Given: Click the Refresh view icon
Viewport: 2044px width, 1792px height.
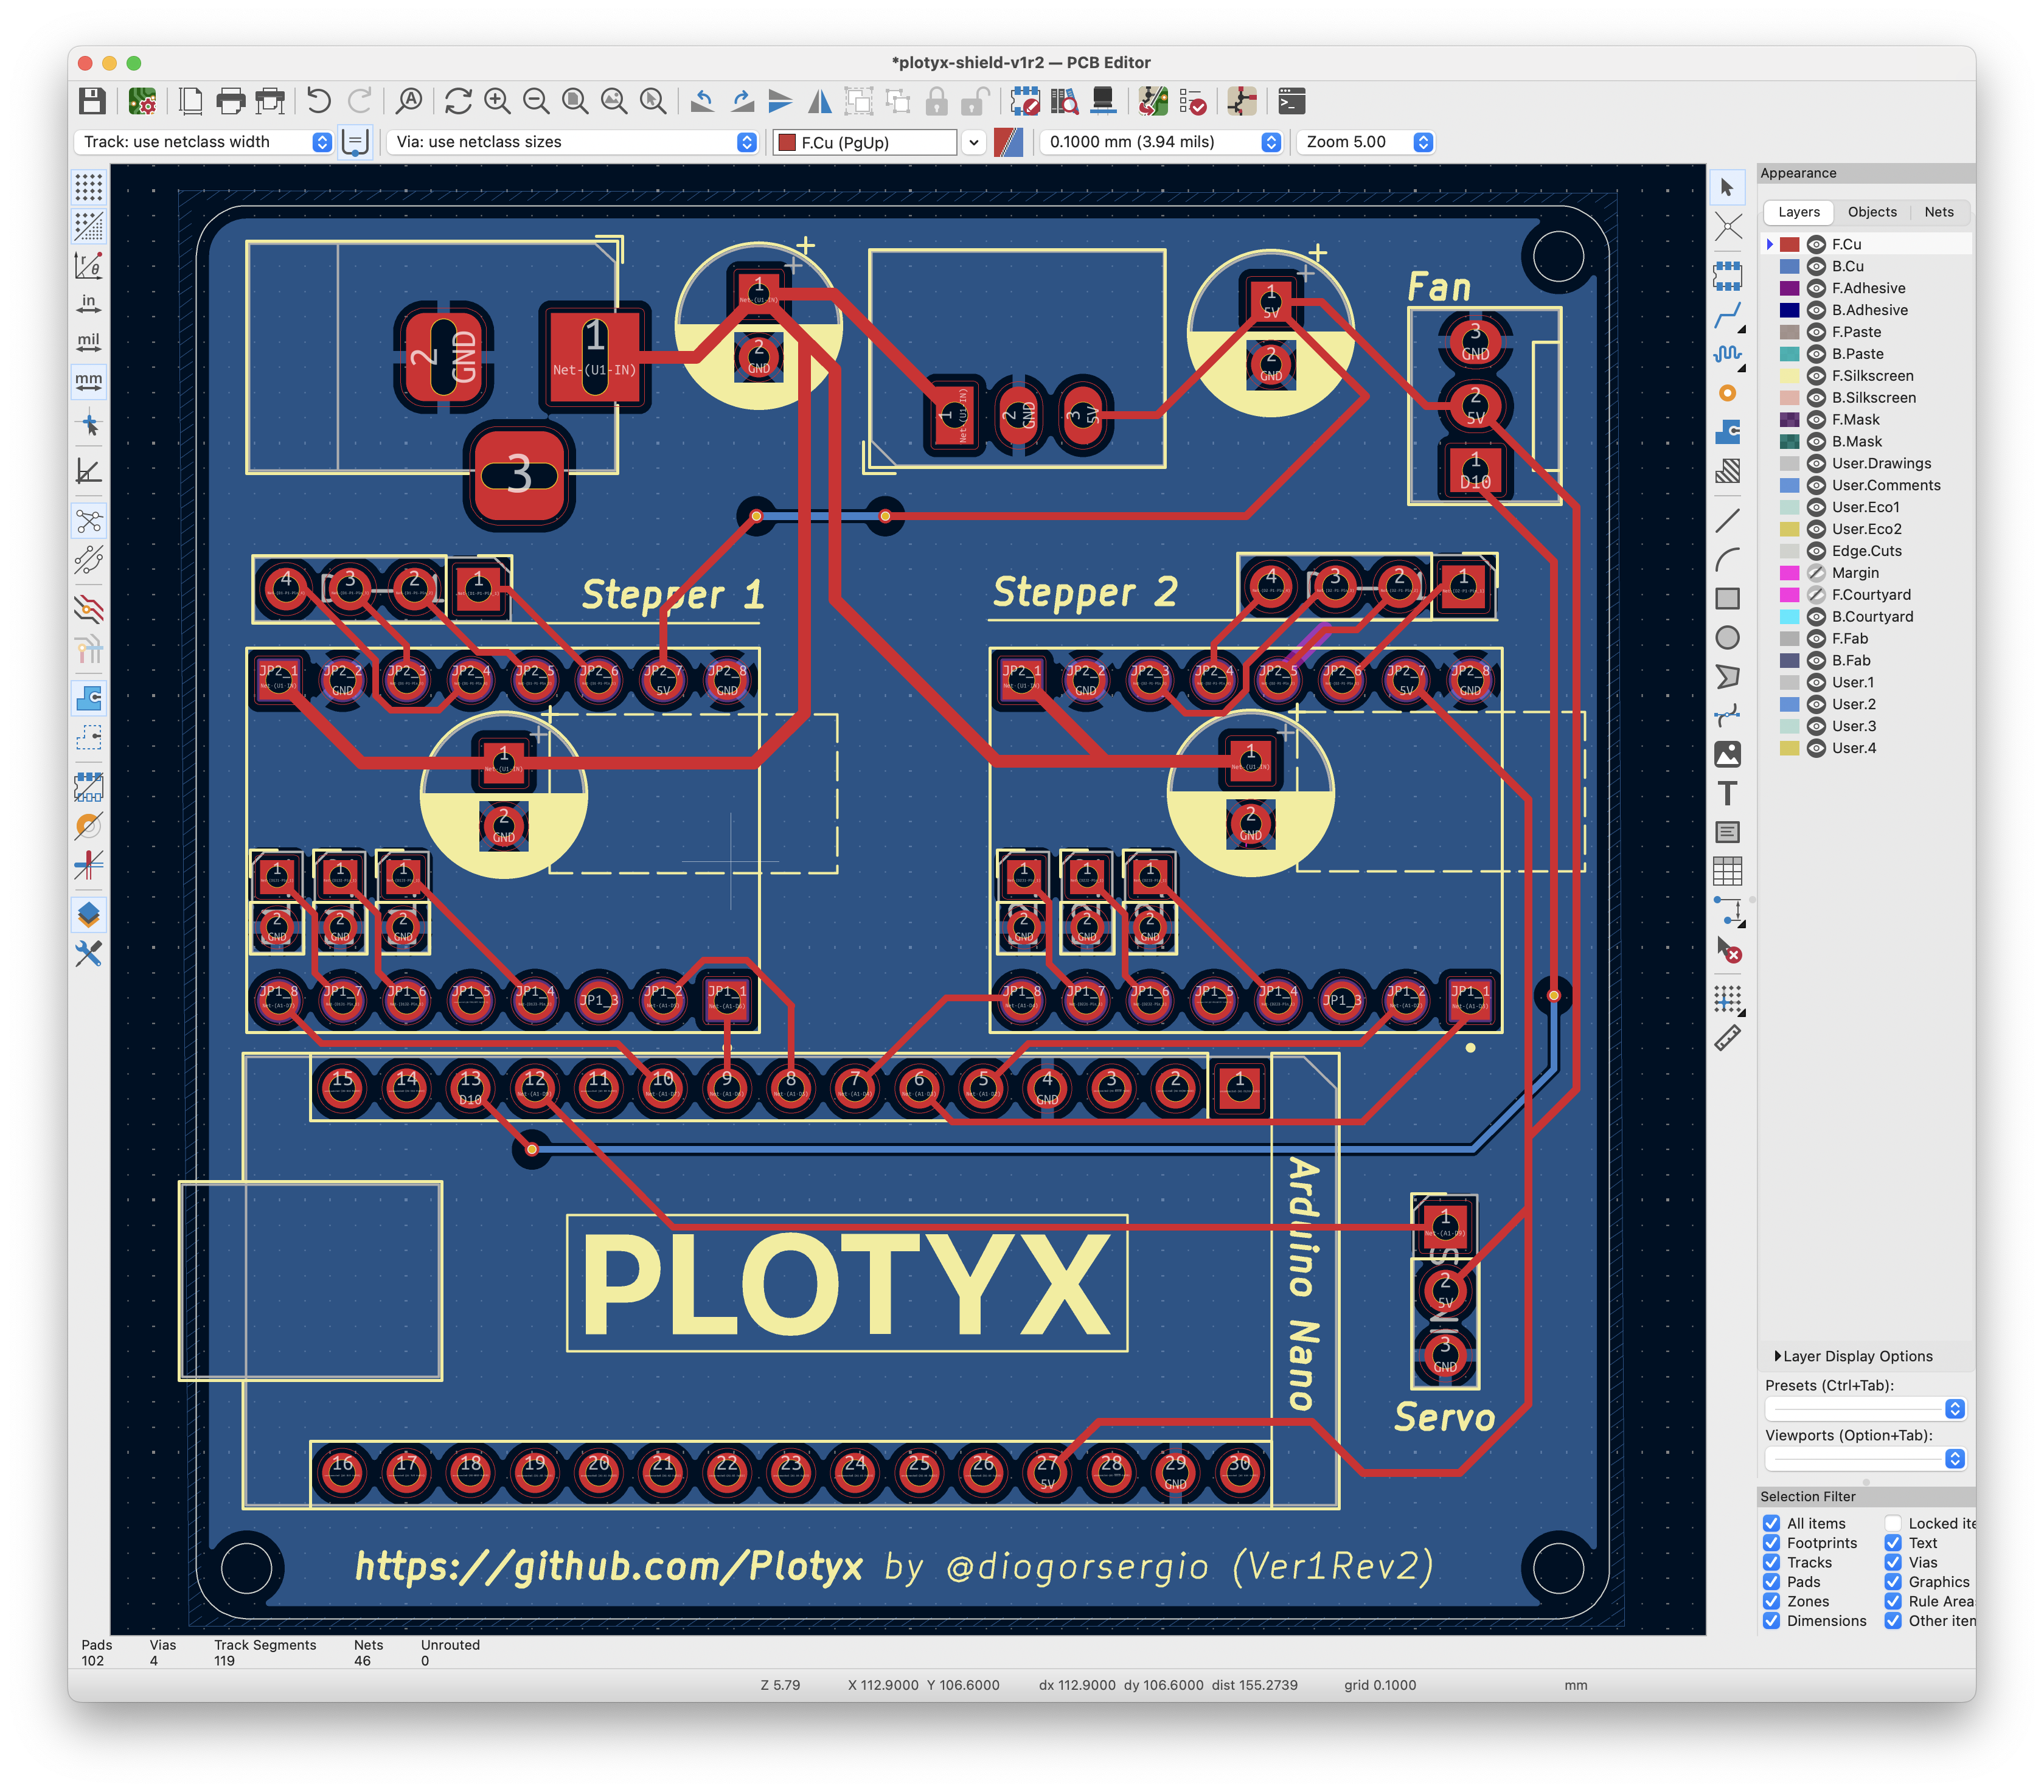Looking at the screenshot, I should 458,101.
